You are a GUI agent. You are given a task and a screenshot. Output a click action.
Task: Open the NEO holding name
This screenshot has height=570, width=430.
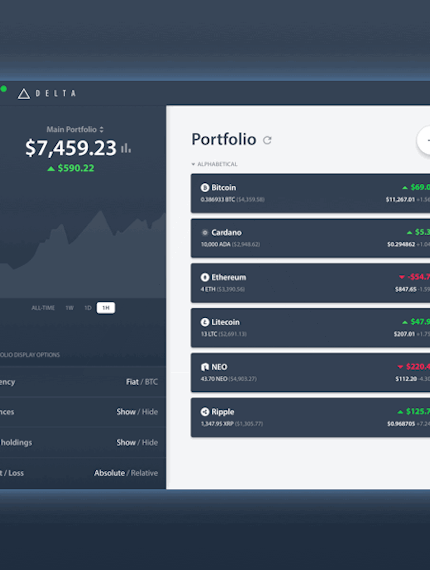(219, 367)
